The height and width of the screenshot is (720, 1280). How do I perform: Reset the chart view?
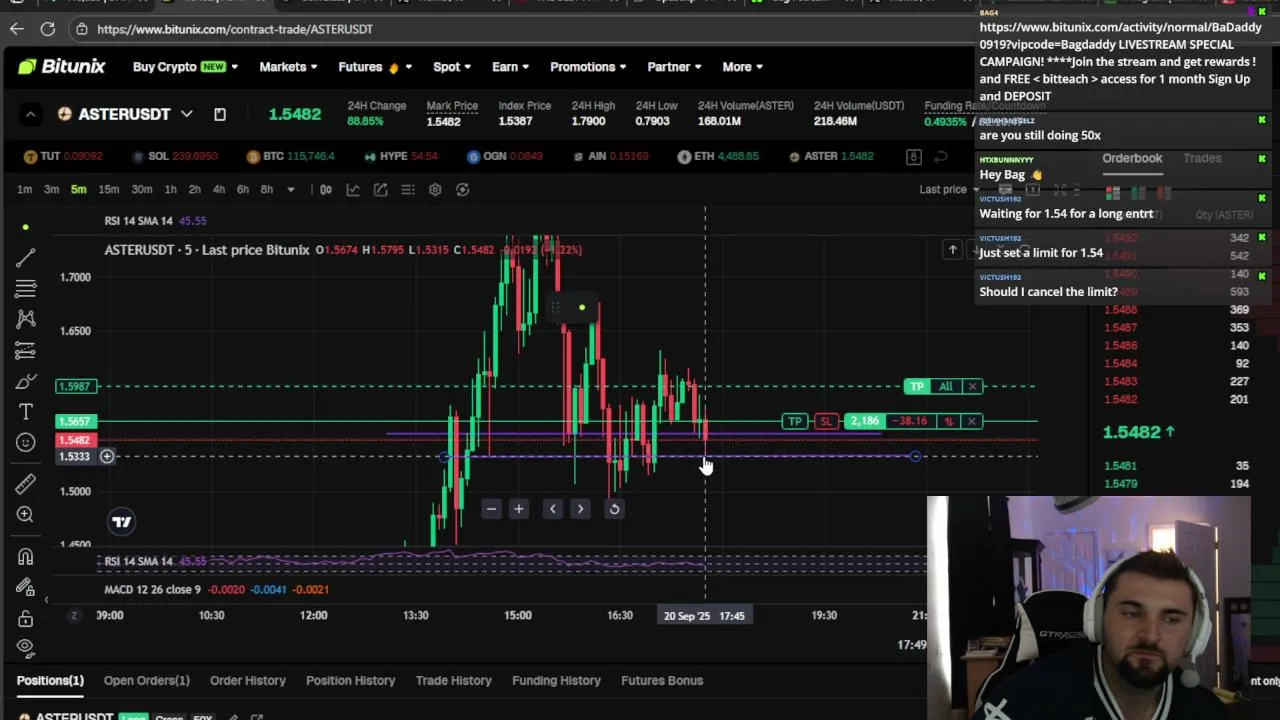(x=614, y=509)
